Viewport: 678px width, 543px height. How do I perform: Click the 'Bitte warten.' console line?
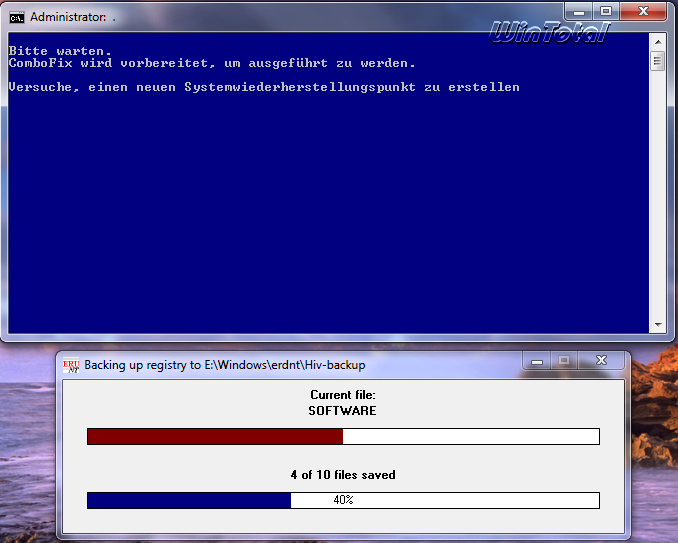(60, 51)
